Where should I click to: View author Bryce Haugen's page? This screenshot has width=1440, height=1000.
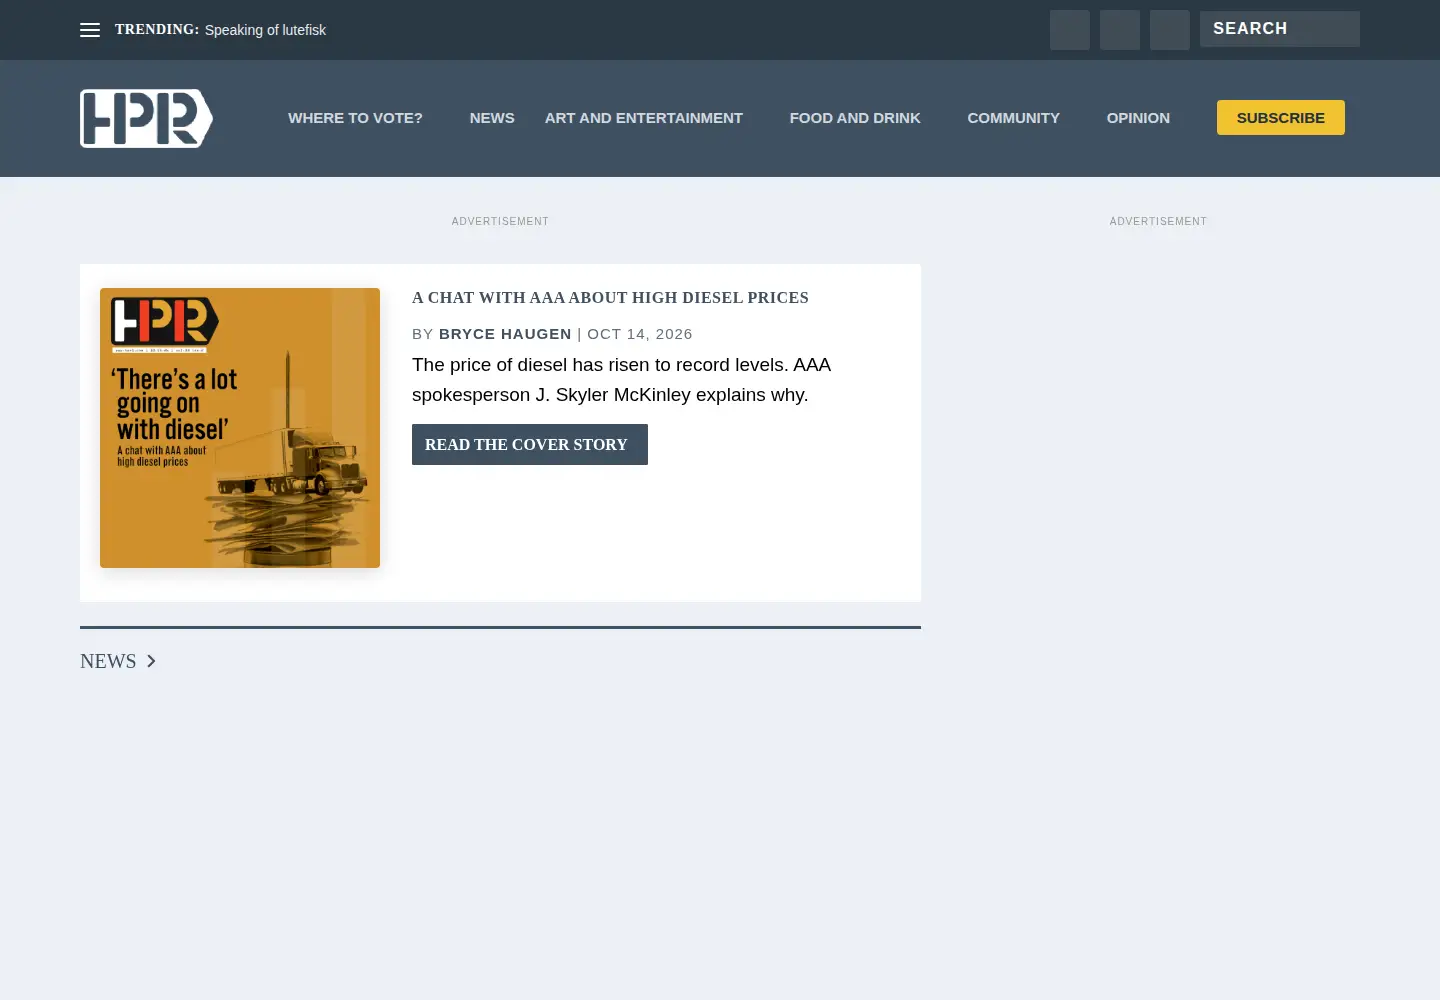click(505, 334)
